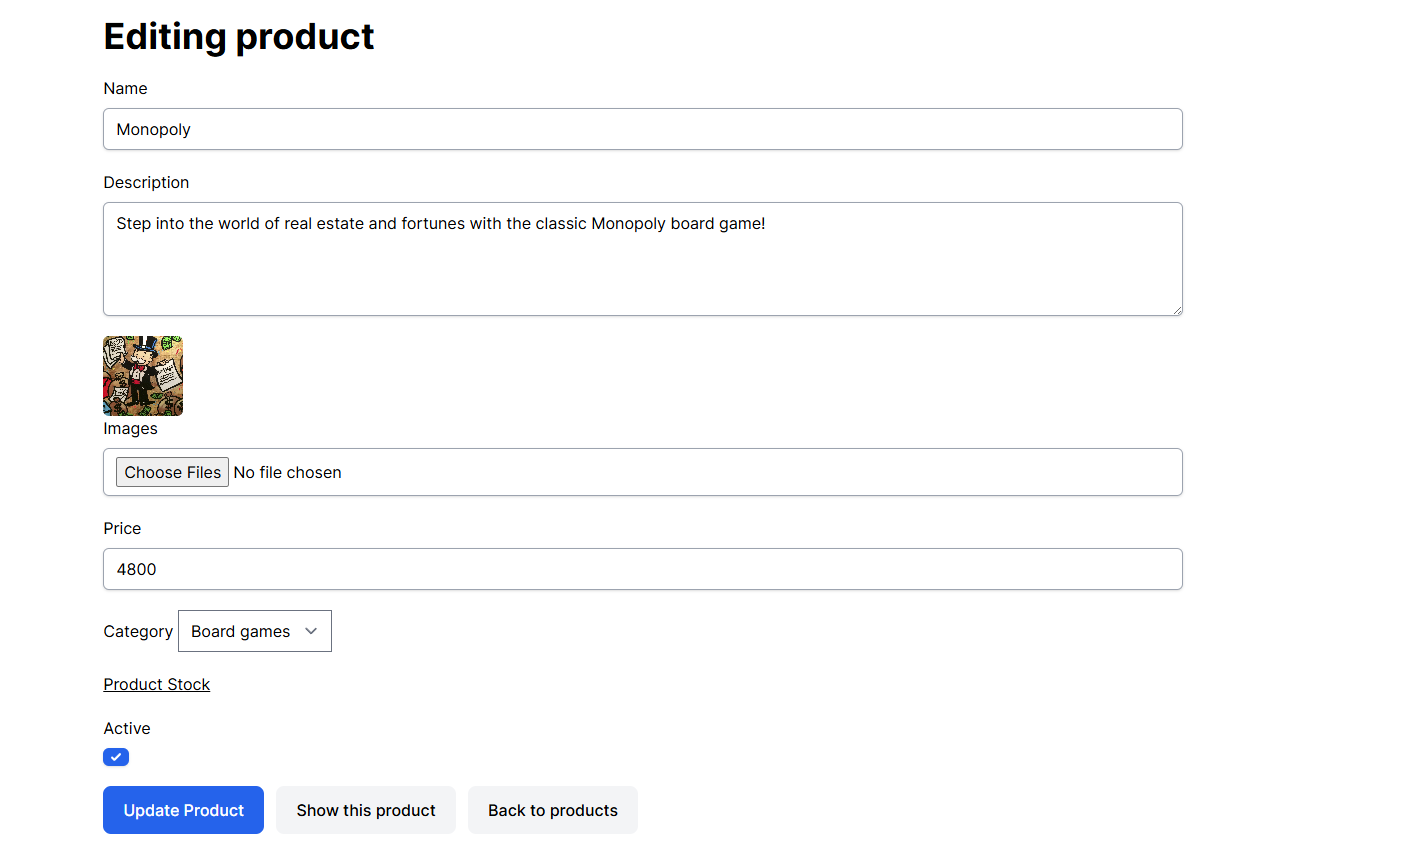Click the Price label text
This screenshot has width=1414, height=856.
tap(122, 528)
